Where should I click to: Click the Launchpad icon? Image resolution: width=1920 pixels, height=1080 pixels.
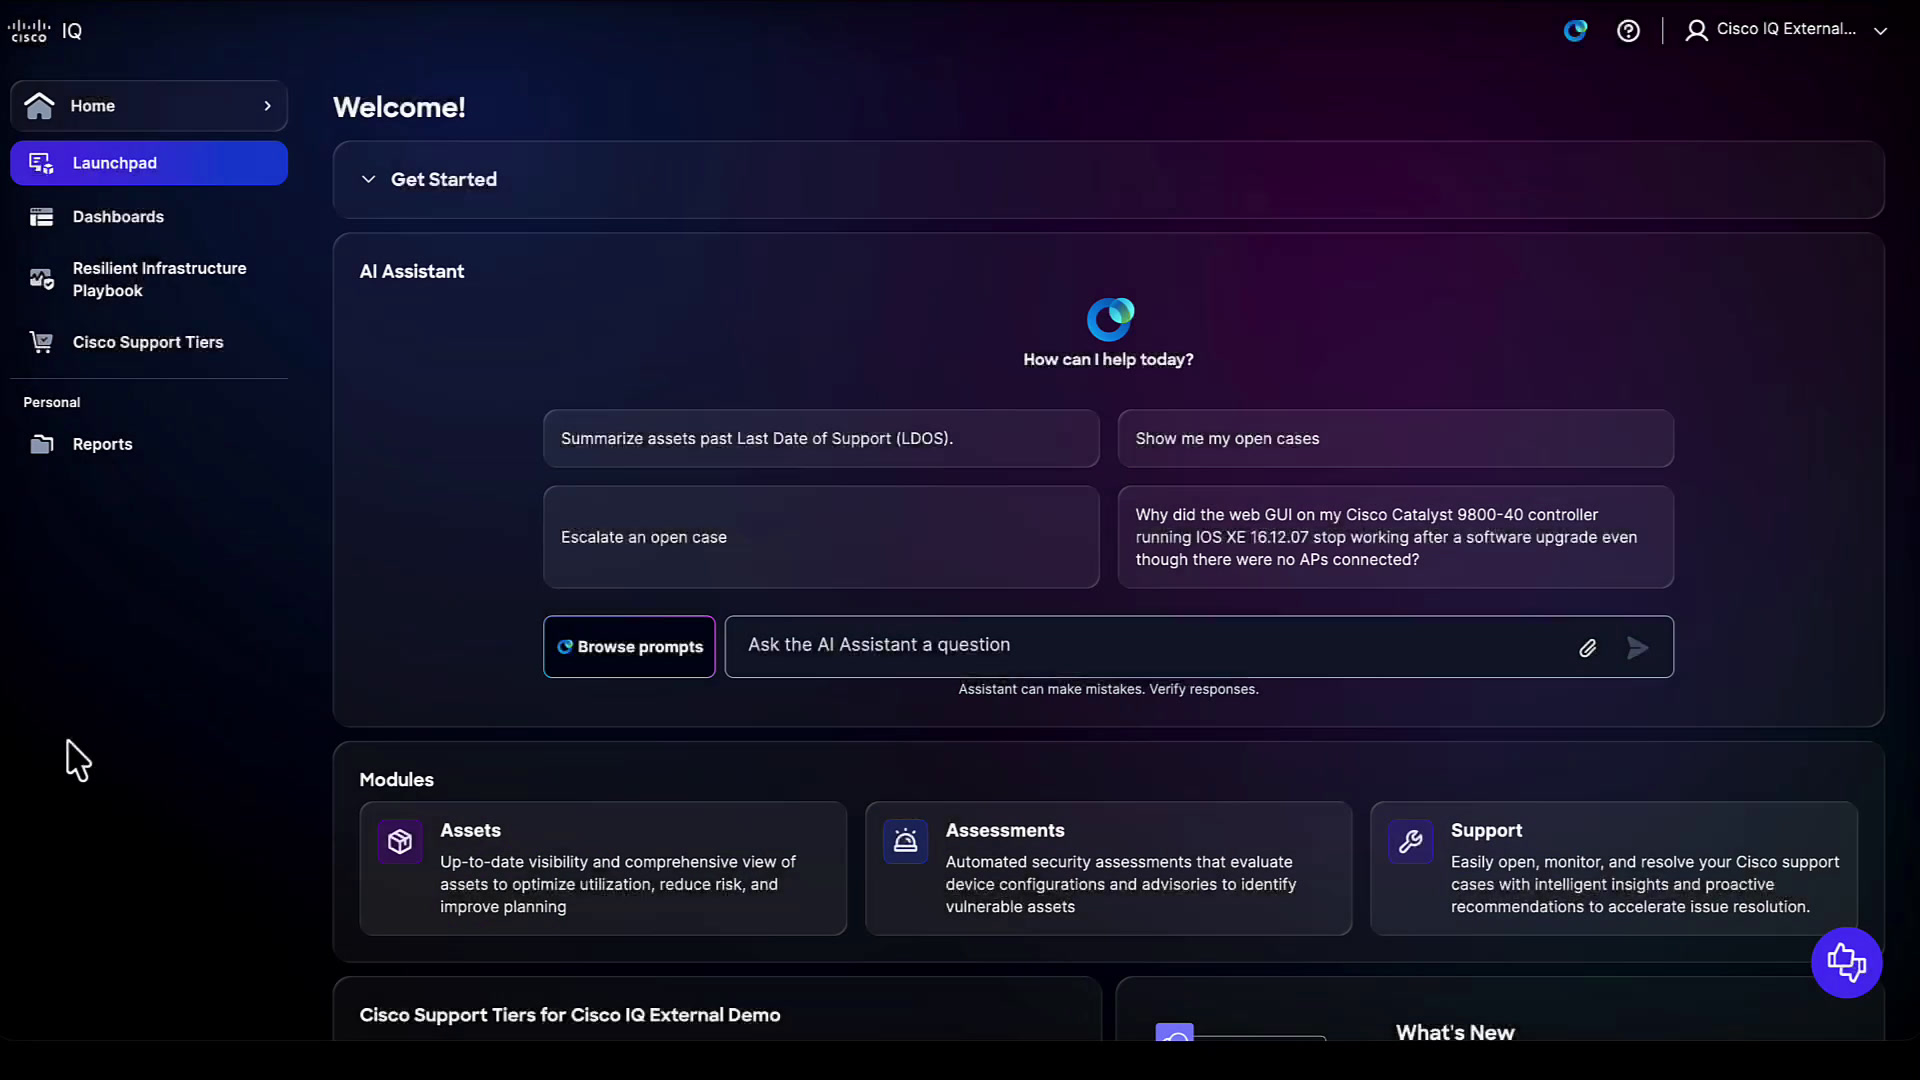(x=41, y=163)
